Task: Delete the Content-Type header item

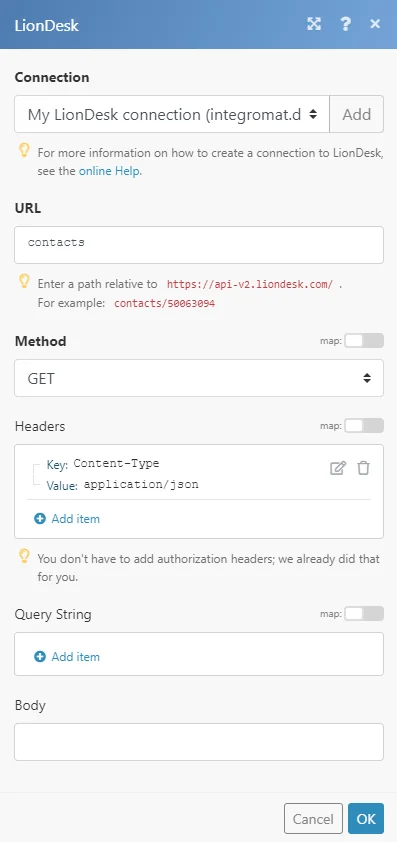Action: [364, 468]
